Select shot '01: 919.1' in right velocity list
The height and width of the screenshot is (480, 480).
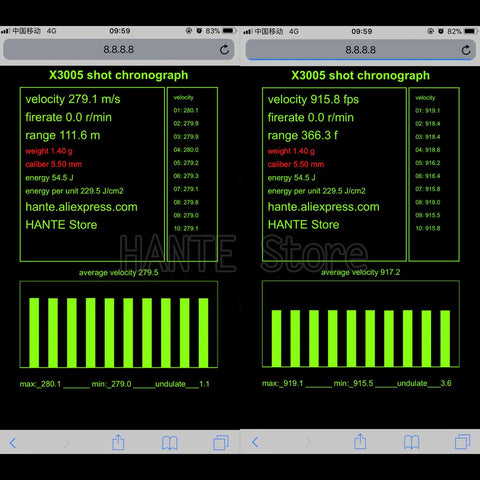tap(428, 111)
